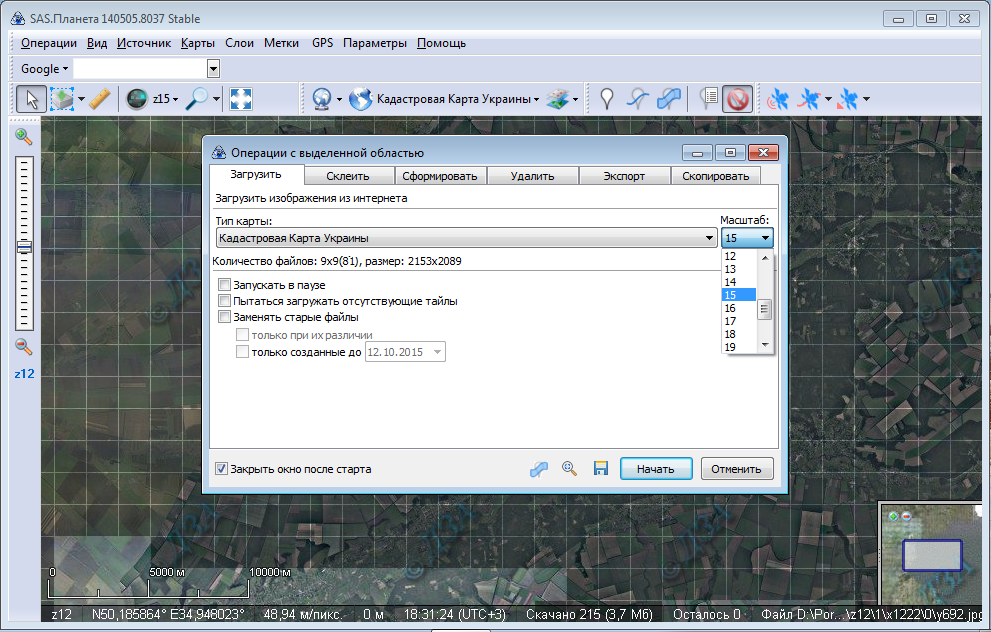991x632 pixels.
Task: Add a new polygon marker
Action: pos(669,99)
